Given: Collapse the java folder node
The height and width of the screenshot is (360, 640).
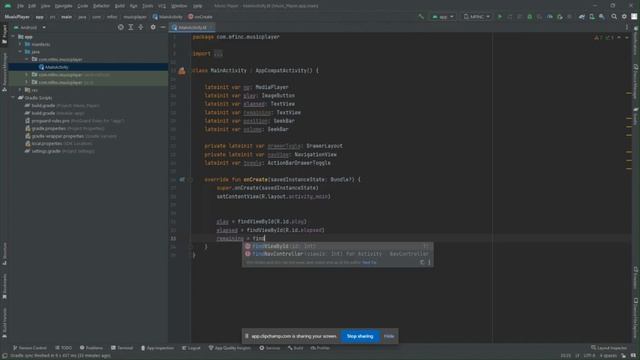Looking at the screenshot, I should tap(20, 52).
